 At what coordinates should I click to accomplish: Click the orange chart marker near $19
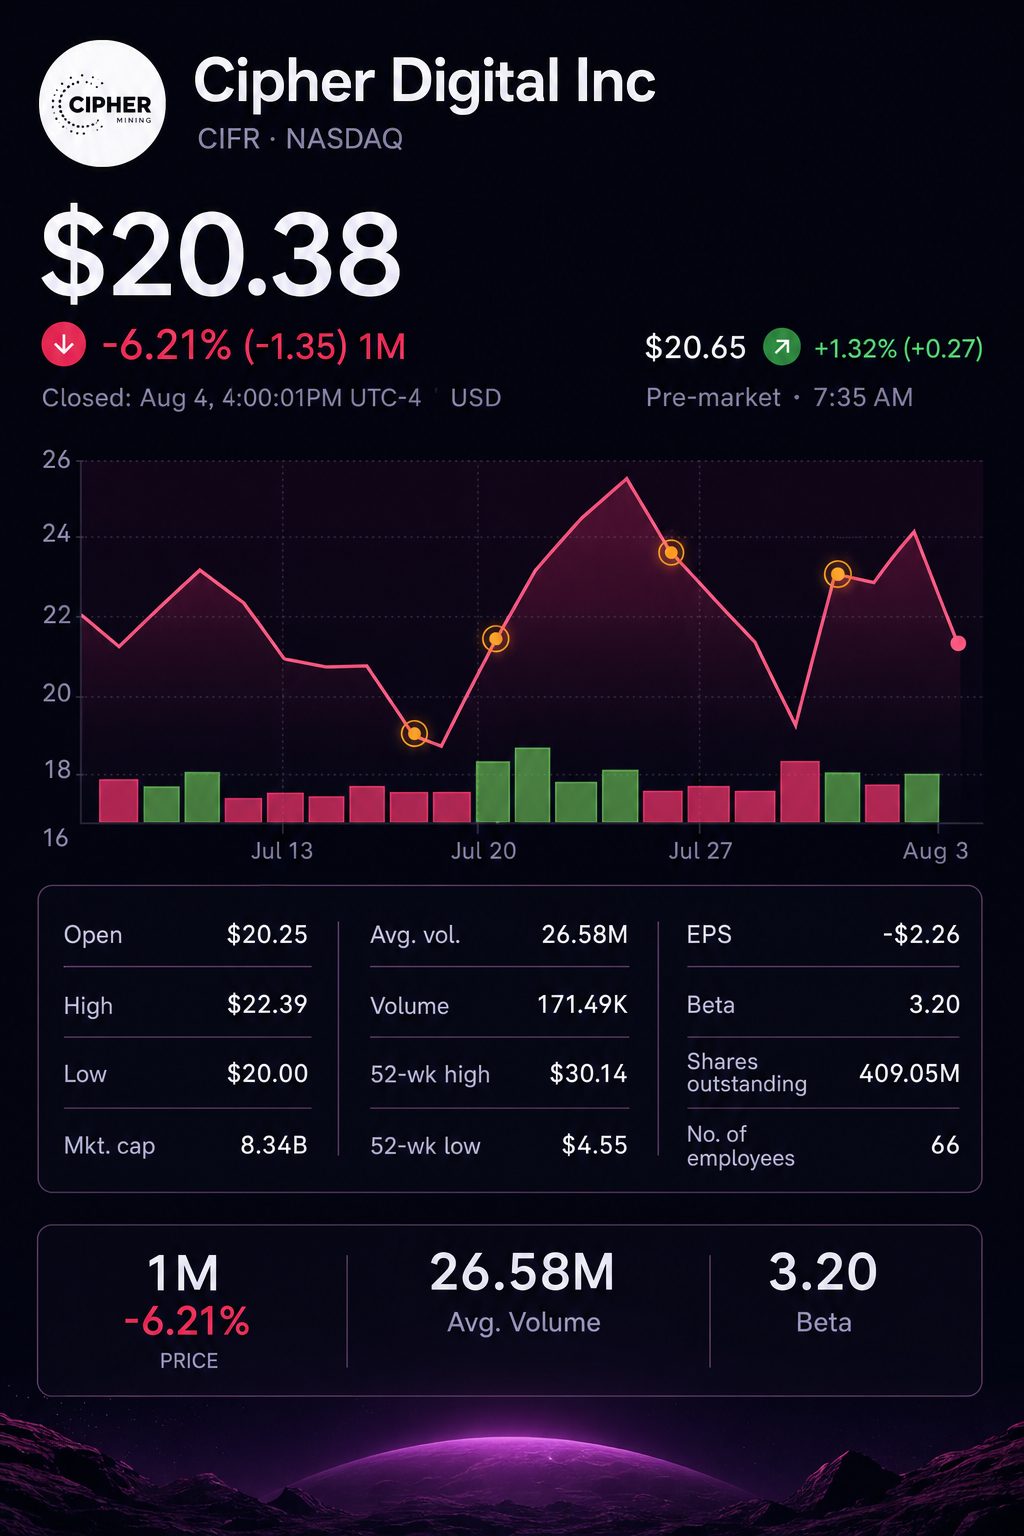(414, 733)
